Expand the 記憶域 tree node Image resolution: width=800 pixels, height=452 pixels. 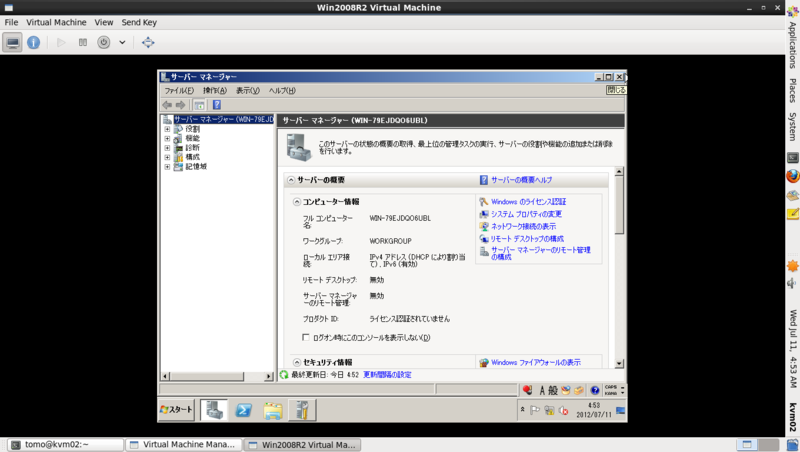pyautogui.click(x=167, y=167)
